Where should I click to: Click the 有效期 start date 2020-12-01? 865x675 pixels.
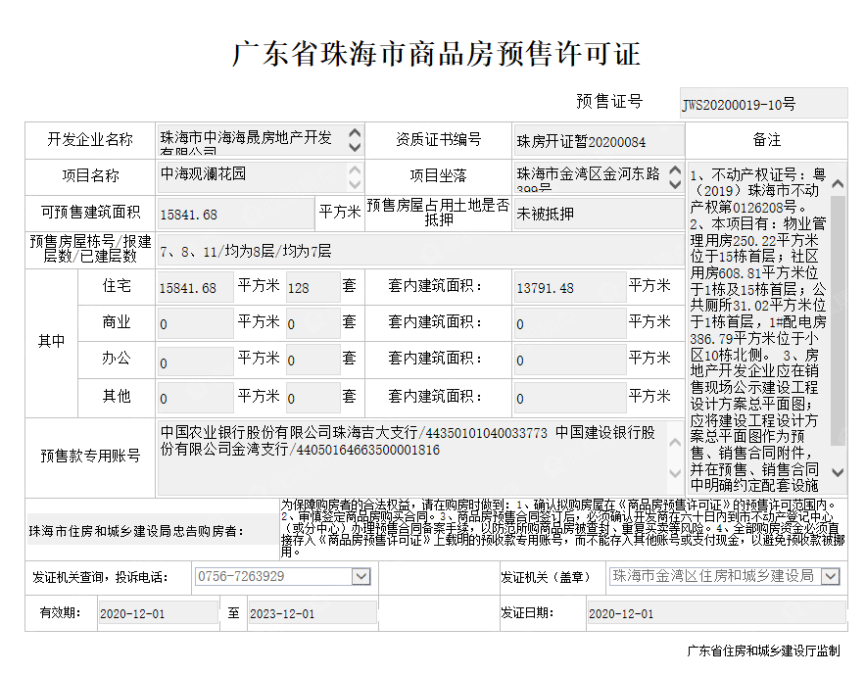158,613
